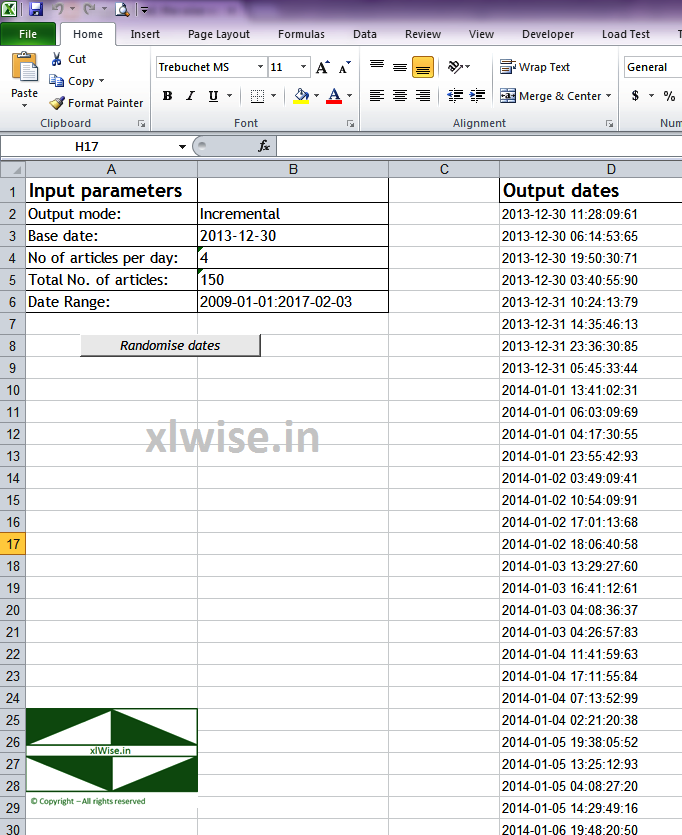
Task: Click the Orientation text angle icon
Action: click(x=455, y=67)
